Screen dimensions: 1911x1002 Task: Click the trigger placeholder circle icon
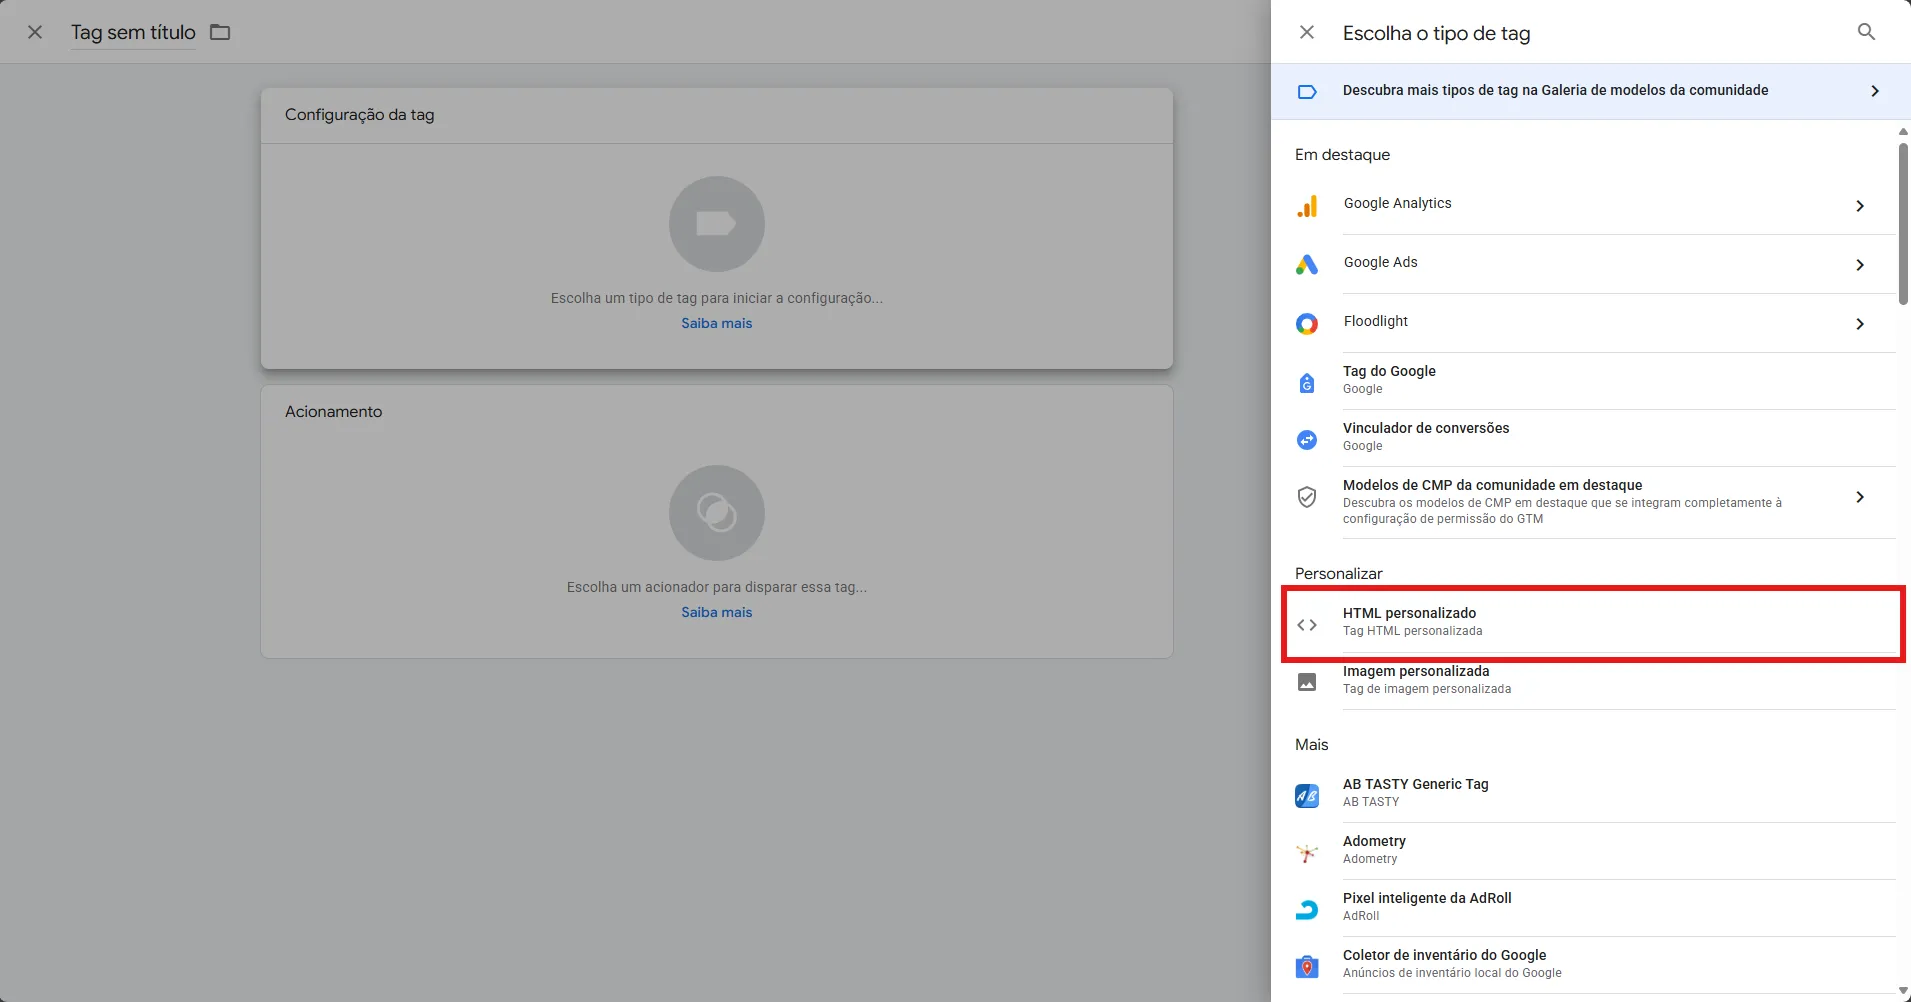tap(717, 513)
